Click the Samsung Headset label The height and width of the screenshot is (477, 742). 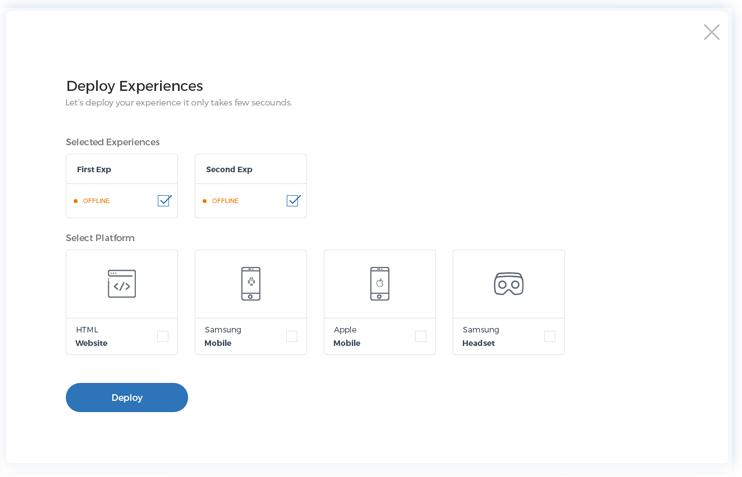point(481,336)
